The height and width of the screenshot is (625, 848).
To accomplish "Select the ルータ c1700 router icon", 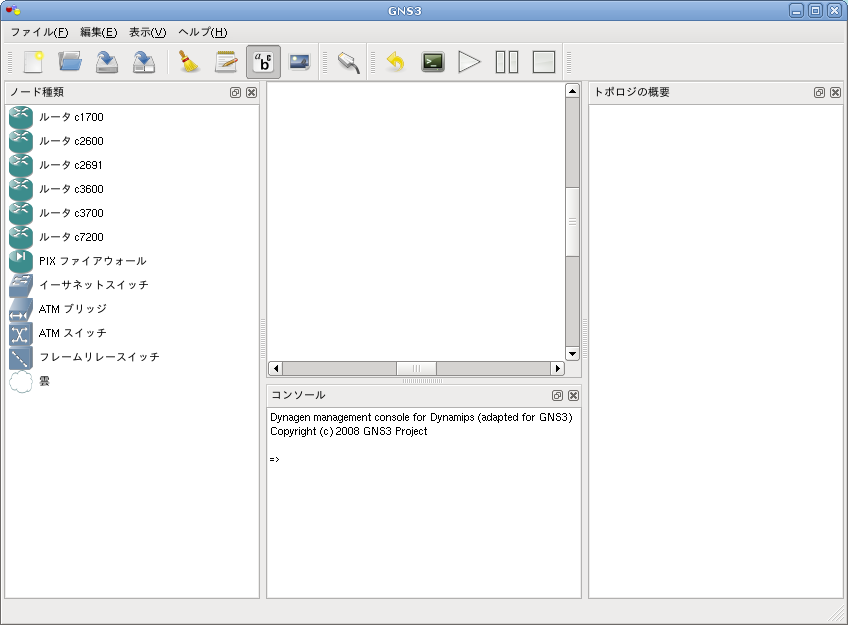I will coord(21,117).
